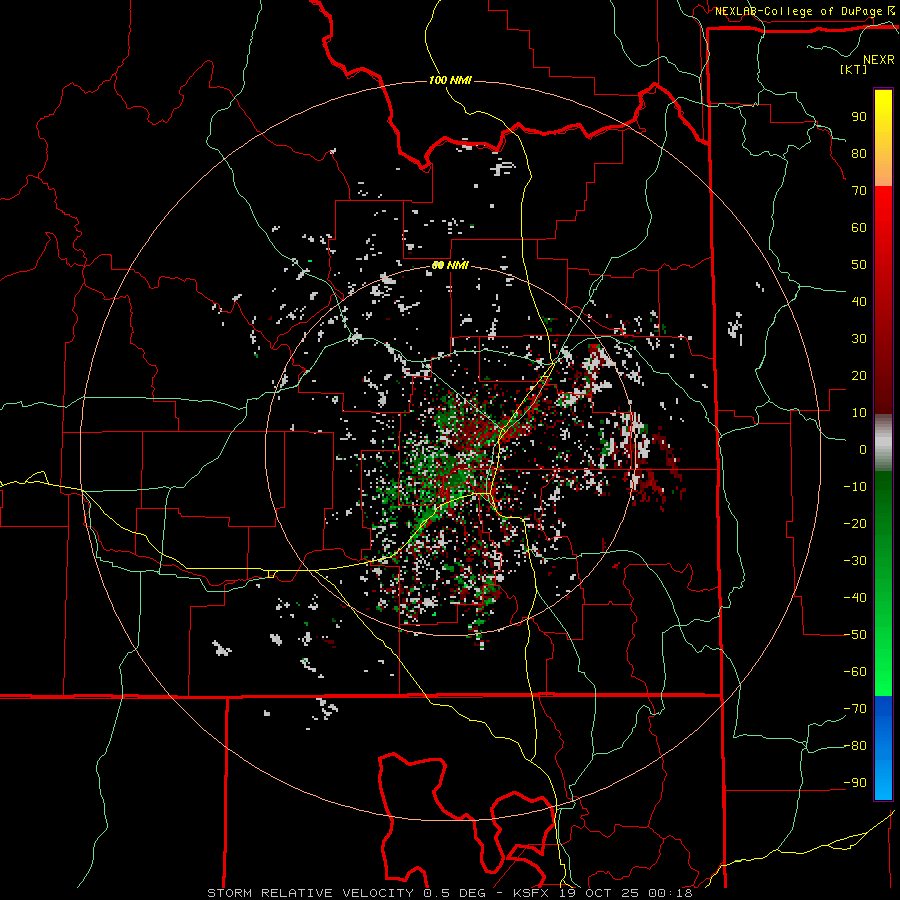
Task: Click the -60 value on velocity scale
Action: tap(855, 672)
